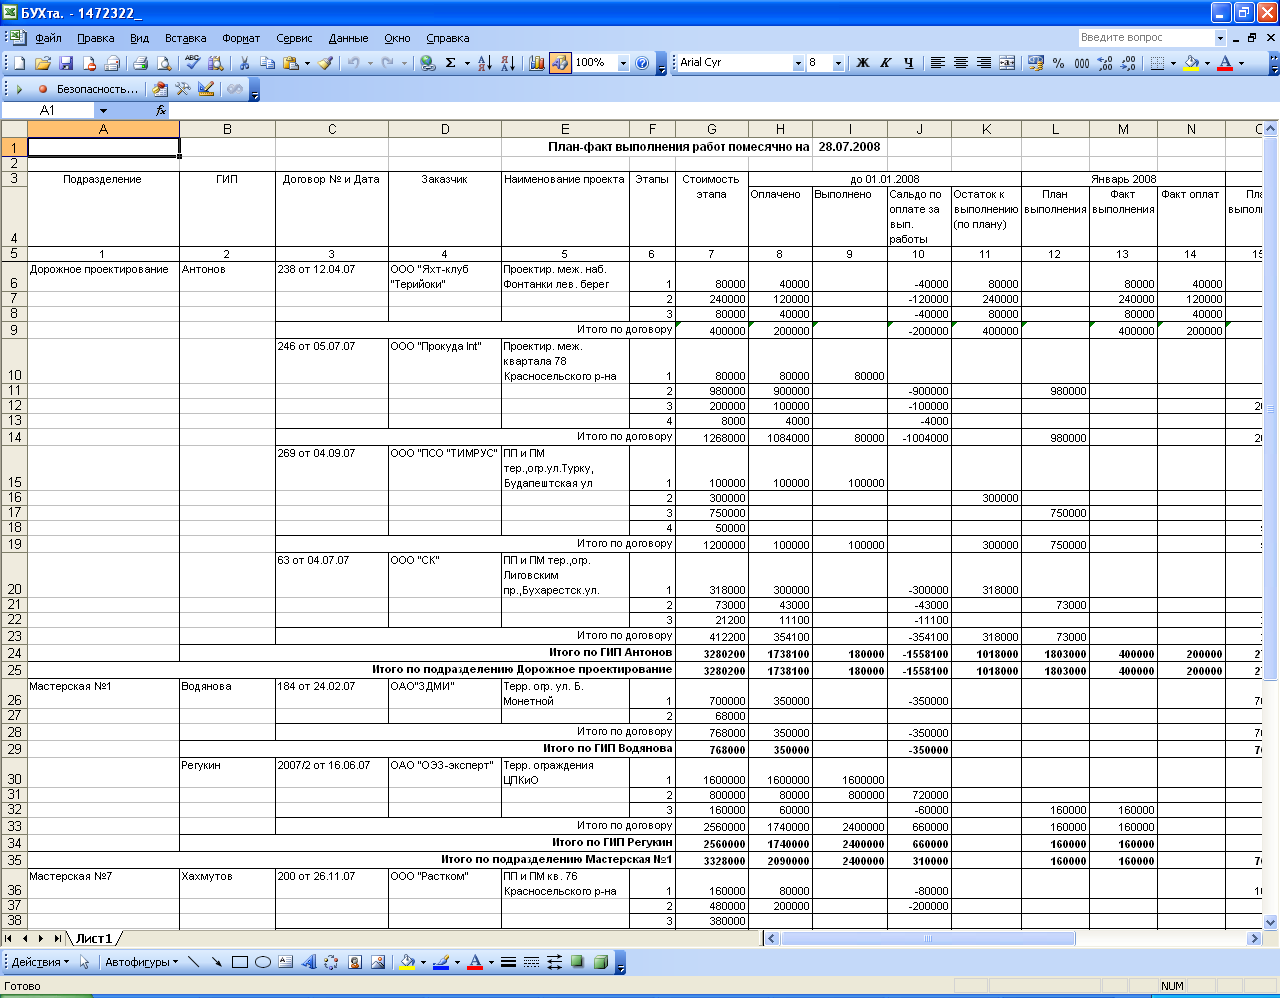
Task: Open Paste options dropdown arrow
Action: coord(307,63)
